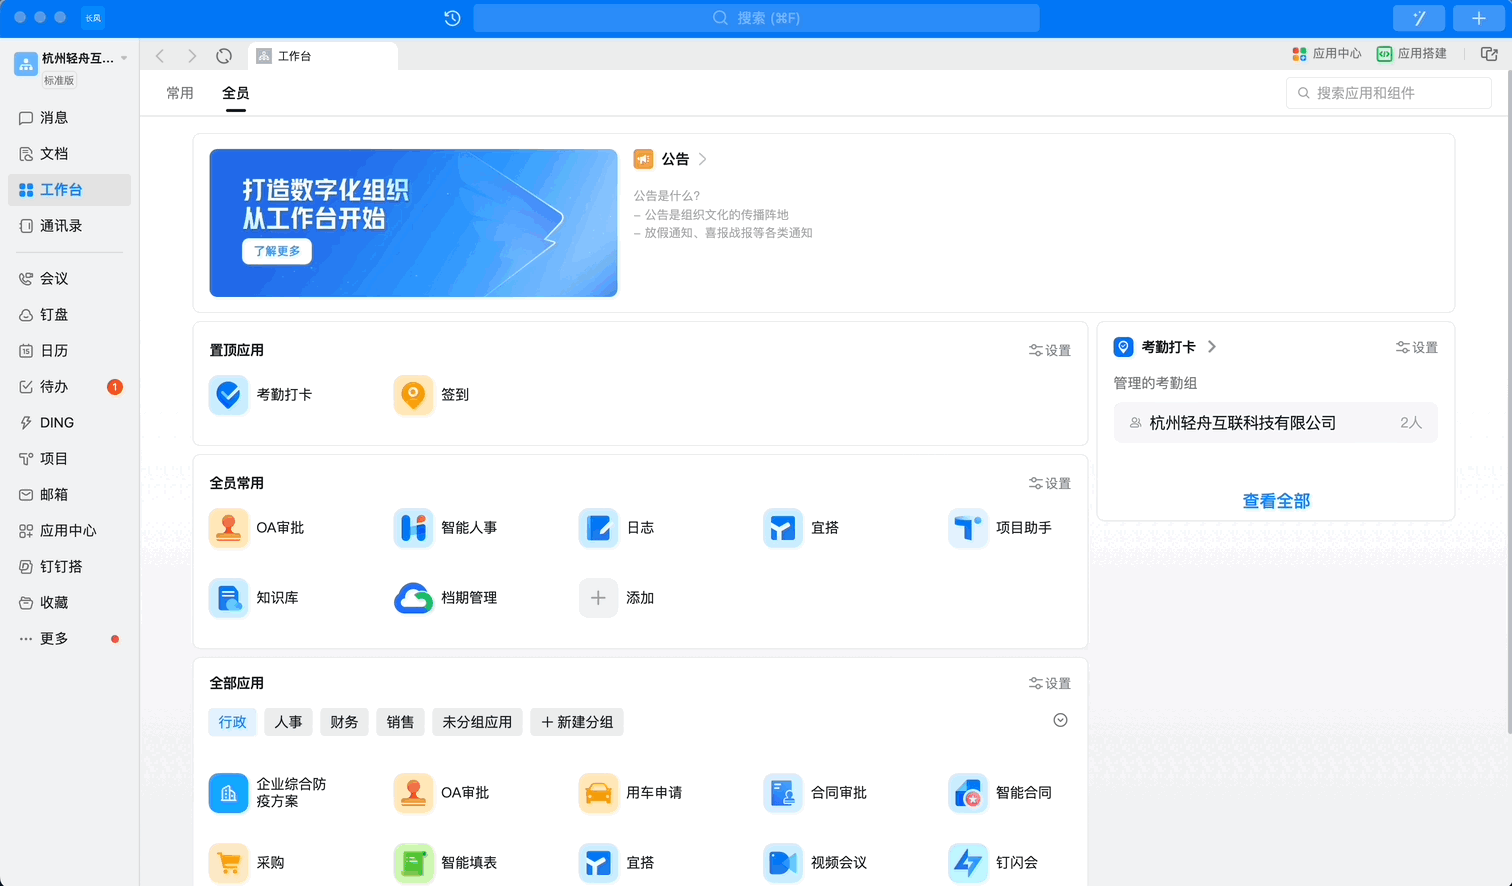Open OA审批 in 全部应用 list
The width and height of the screenshot is (1512, 886).
pyautogui.click(x=413, y=793)
